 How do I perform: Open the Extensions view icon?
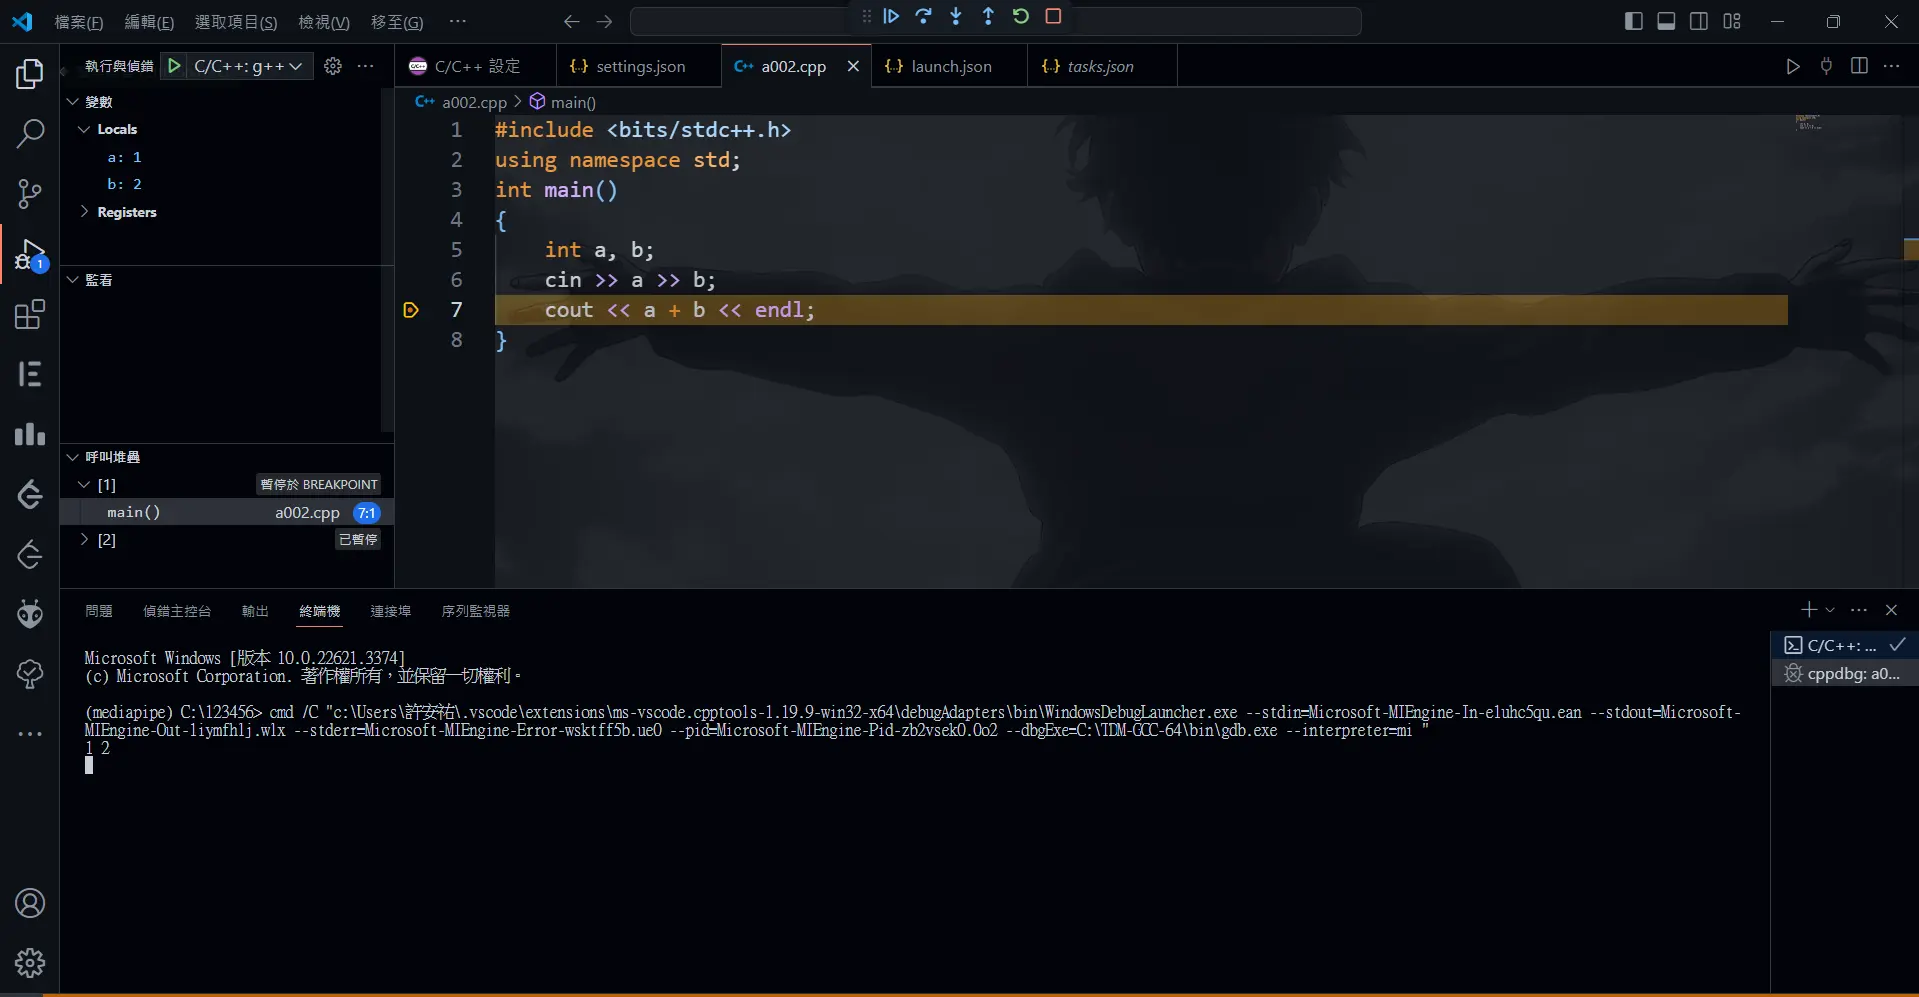click(30, 315)
